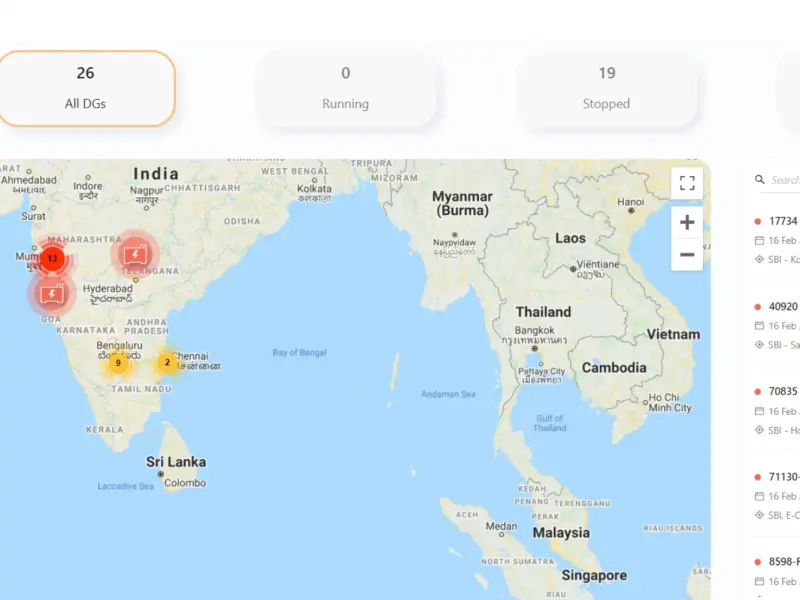Open the yellow cluster marker numbered 9
The image size is (800, 600).
118,363
